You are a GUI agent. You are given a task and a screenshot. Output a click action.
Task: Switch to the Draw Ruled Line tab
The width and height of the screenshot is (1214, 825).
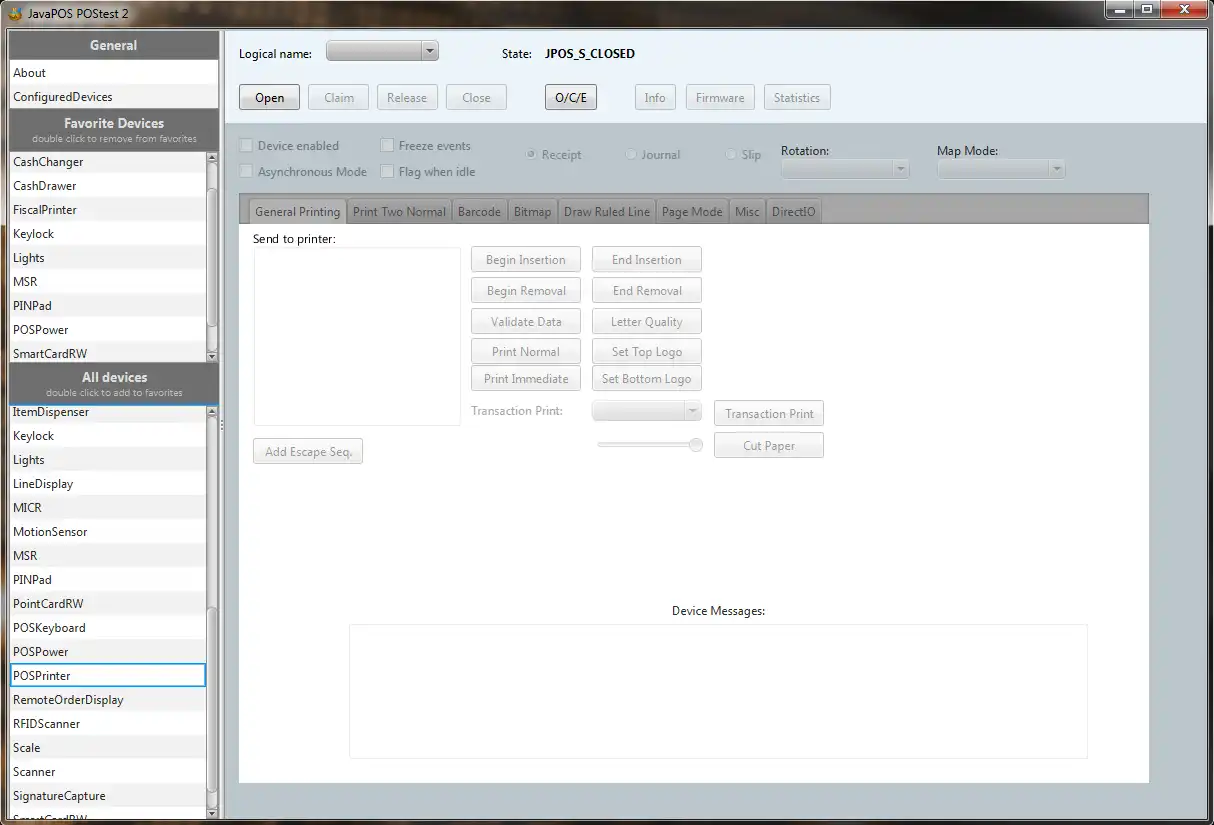point(607,212)
